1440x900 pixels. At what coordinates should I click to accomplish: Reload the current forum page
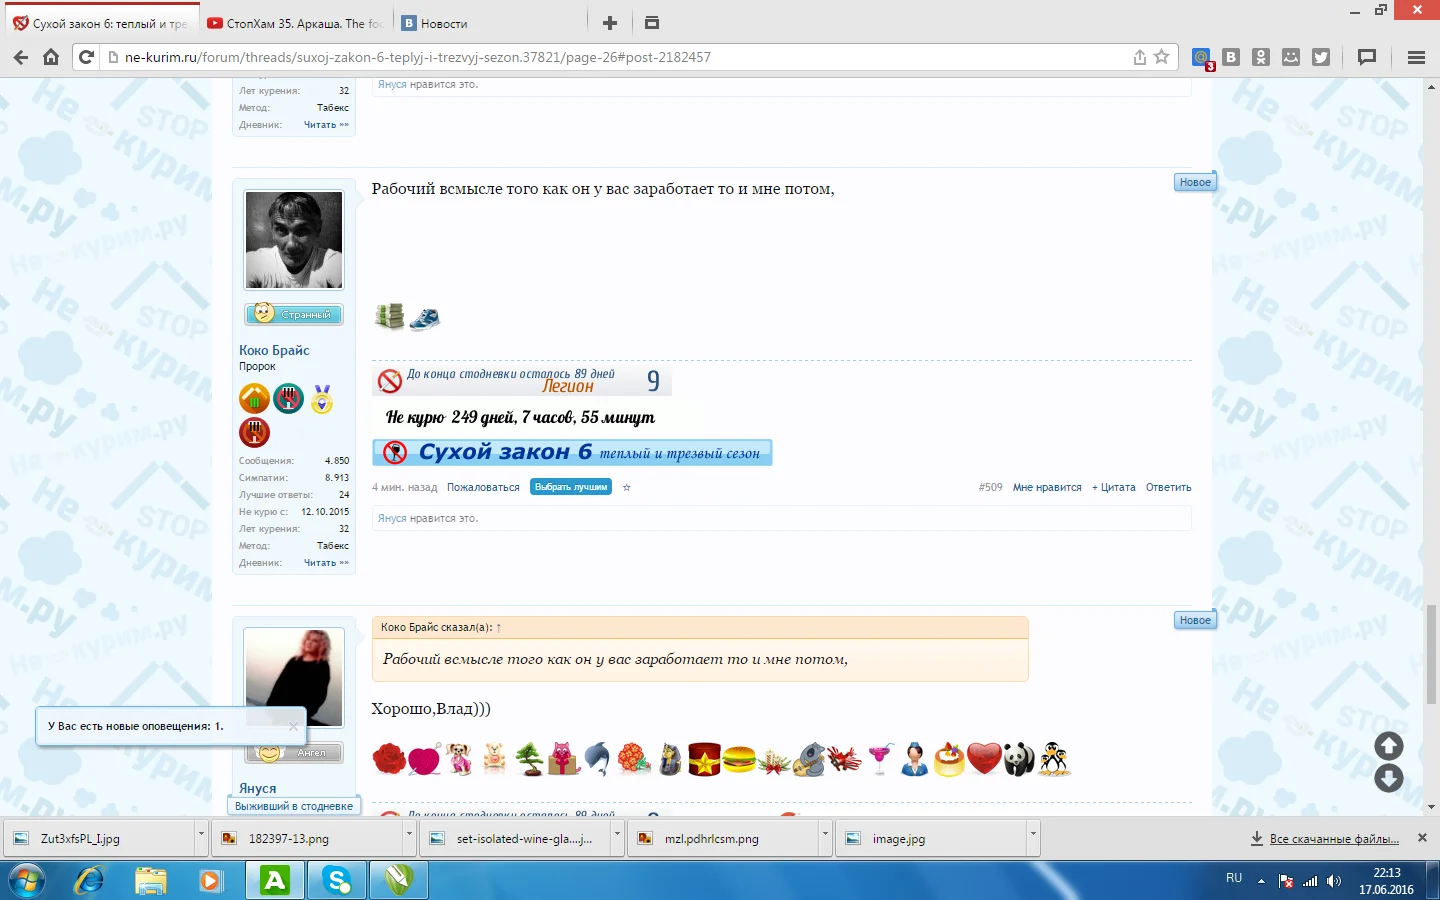point(86,57)
